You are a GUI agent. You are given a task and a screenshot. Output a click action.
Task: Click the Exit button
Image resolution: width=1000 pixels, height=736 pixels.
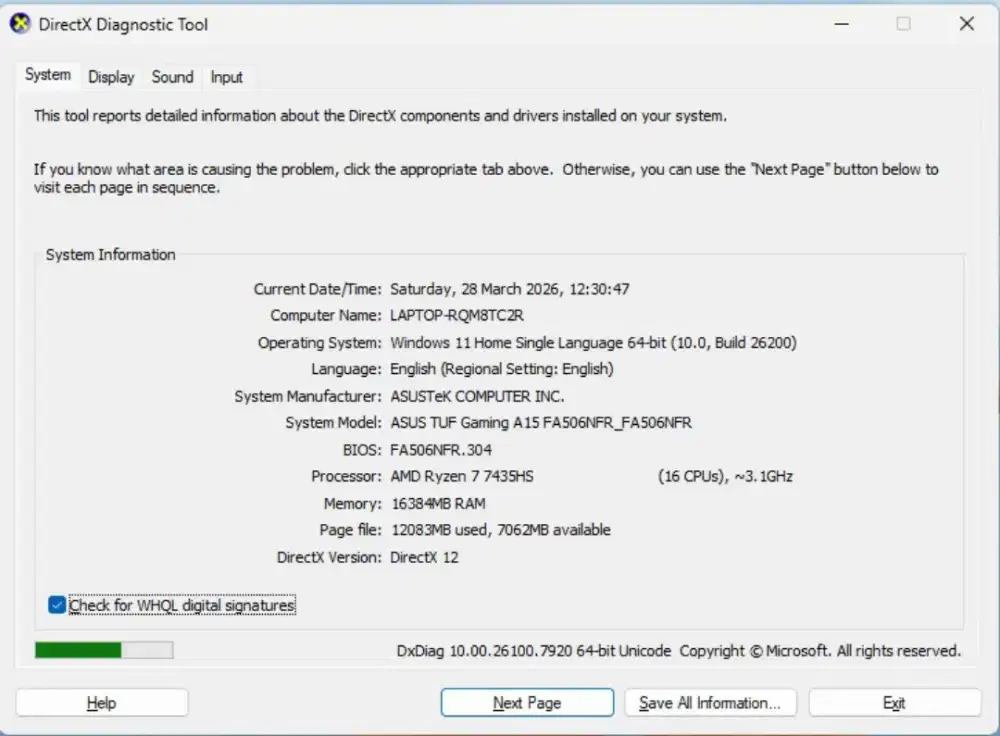[x=894, y=702]
